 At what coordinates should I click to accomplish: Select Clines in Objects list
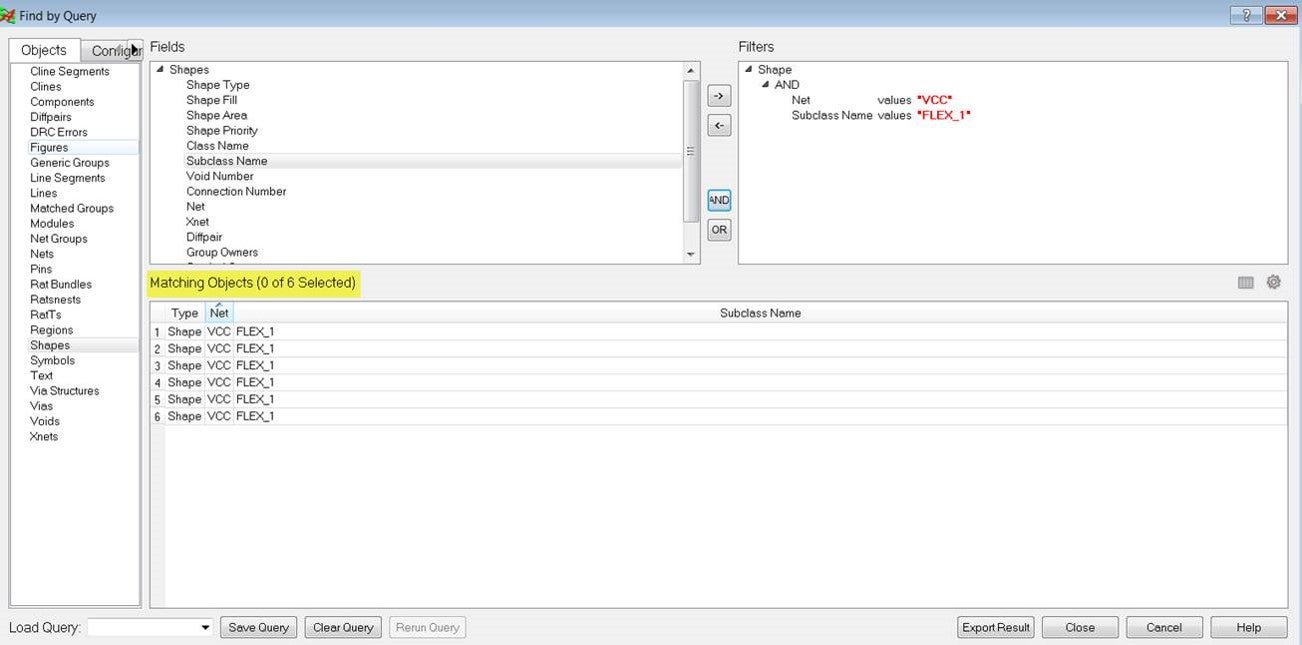pyautogui.click(x=46, y=87)
